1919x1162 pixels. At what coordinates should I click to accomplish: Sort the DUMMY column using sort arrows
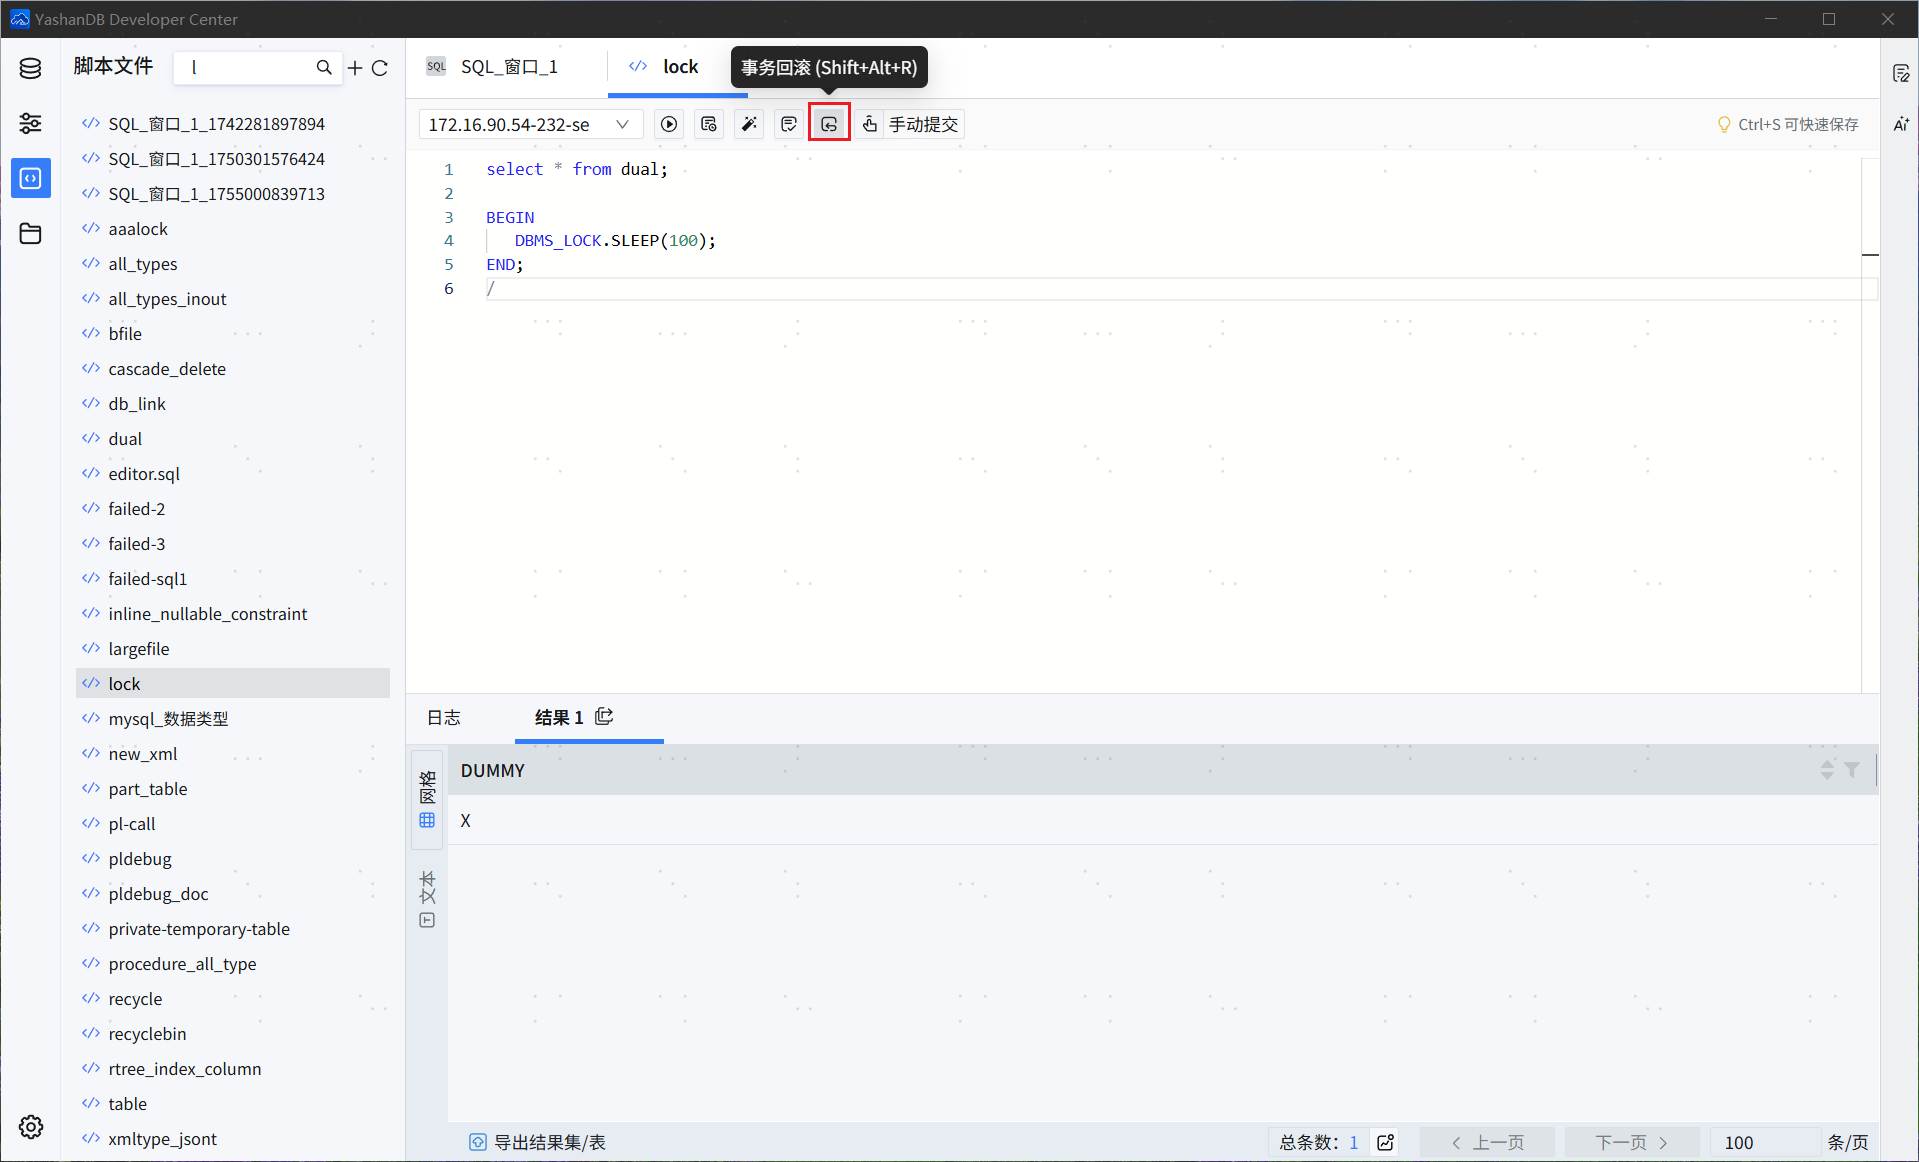(x=1827, y=770)
